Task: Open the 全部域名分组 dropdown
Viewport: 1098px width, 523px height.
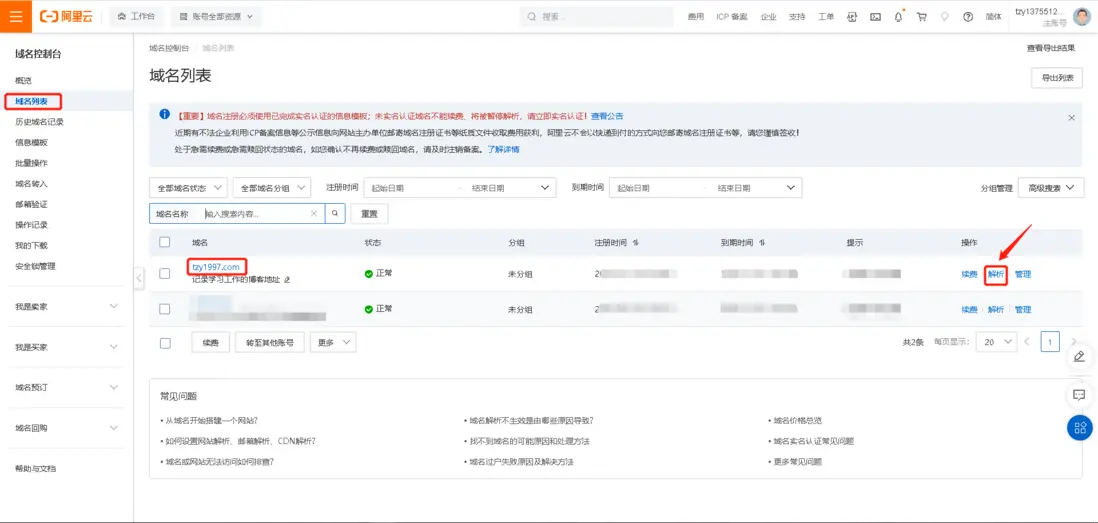Action: click(272, 188)
